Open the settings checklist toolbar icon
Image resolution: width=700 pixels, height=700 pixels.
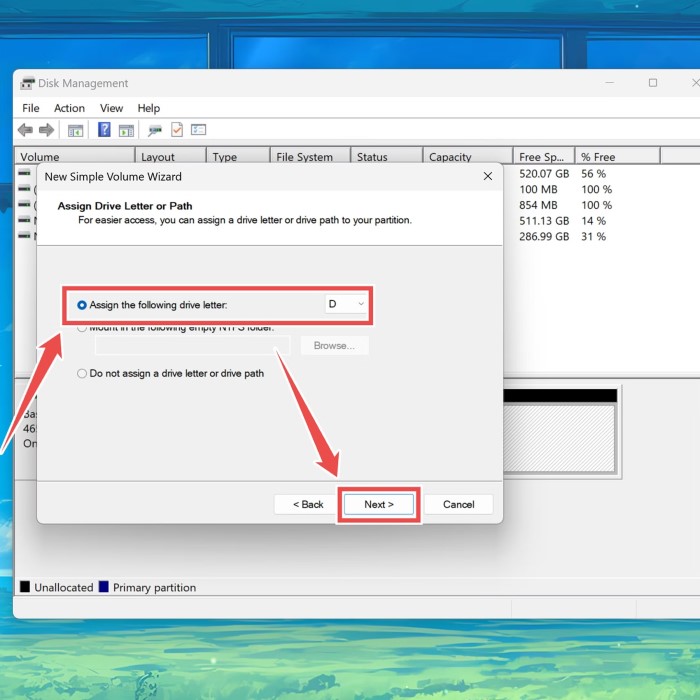click(x=198, y=129)
